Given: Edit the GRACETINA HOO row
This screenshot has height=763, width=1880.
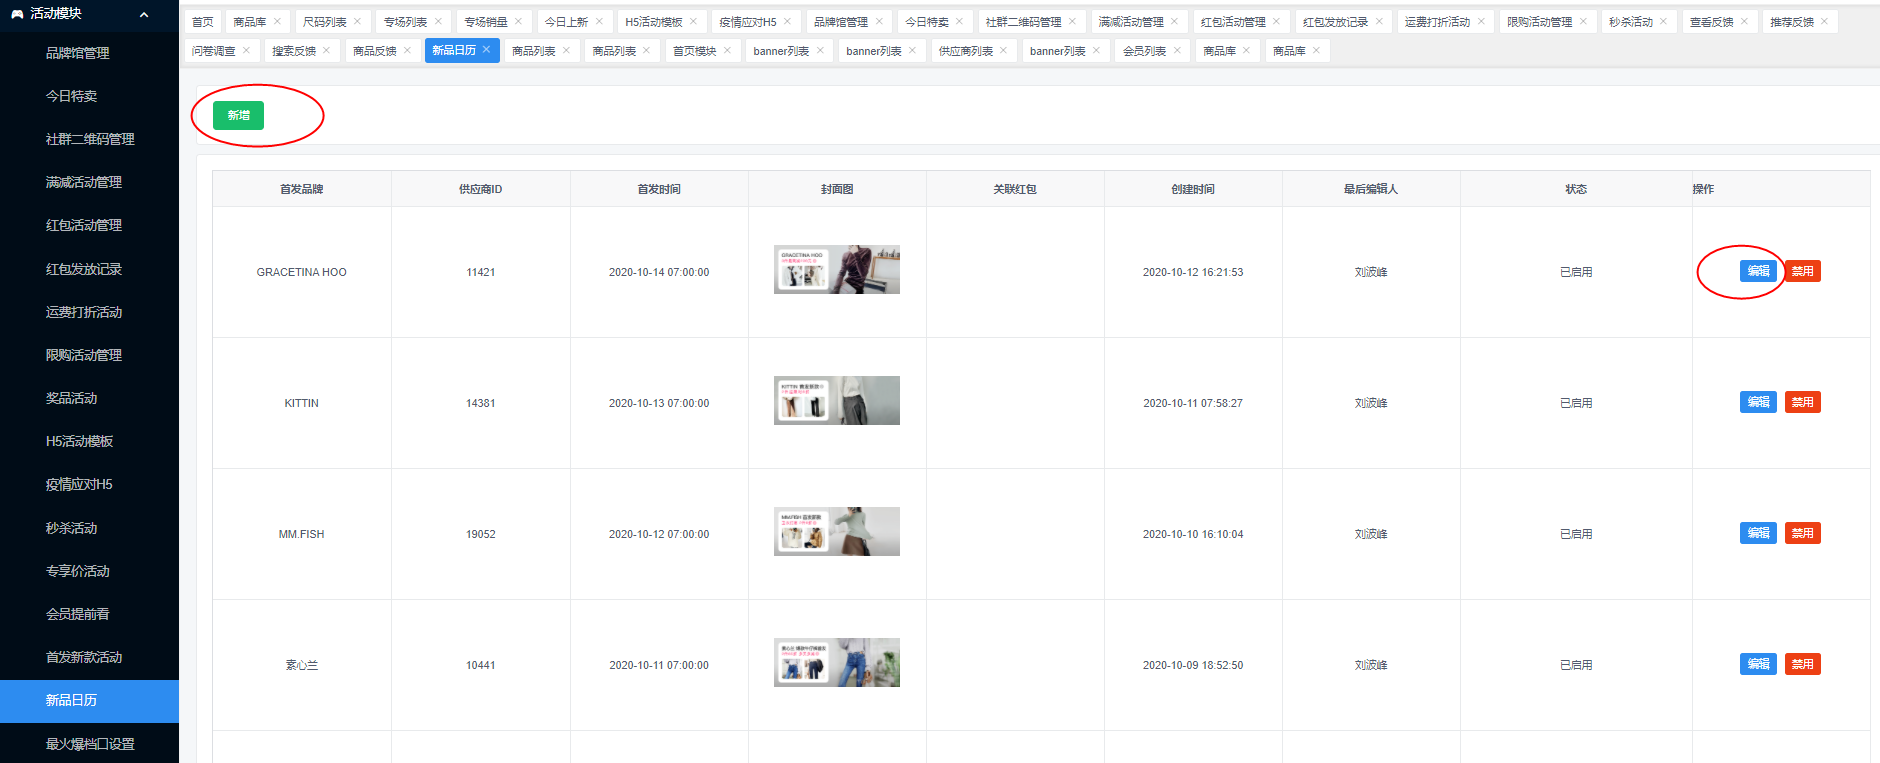Looking at the screenshot, I should 1758,271.
